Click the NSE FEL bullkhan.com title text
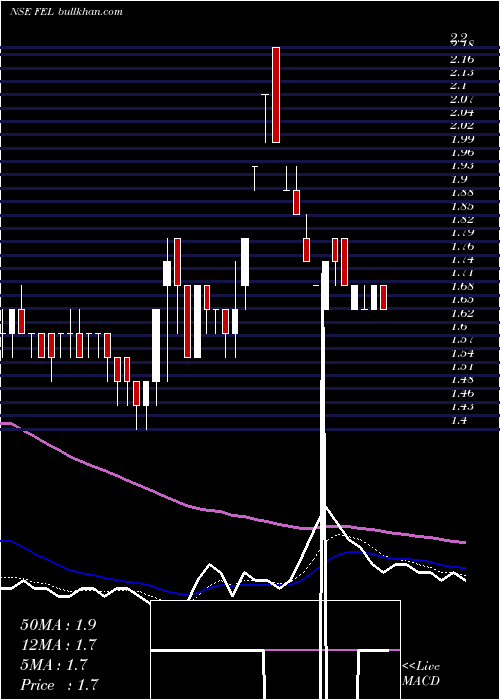The height and width of the screenshot is (700, 500). 66,12
